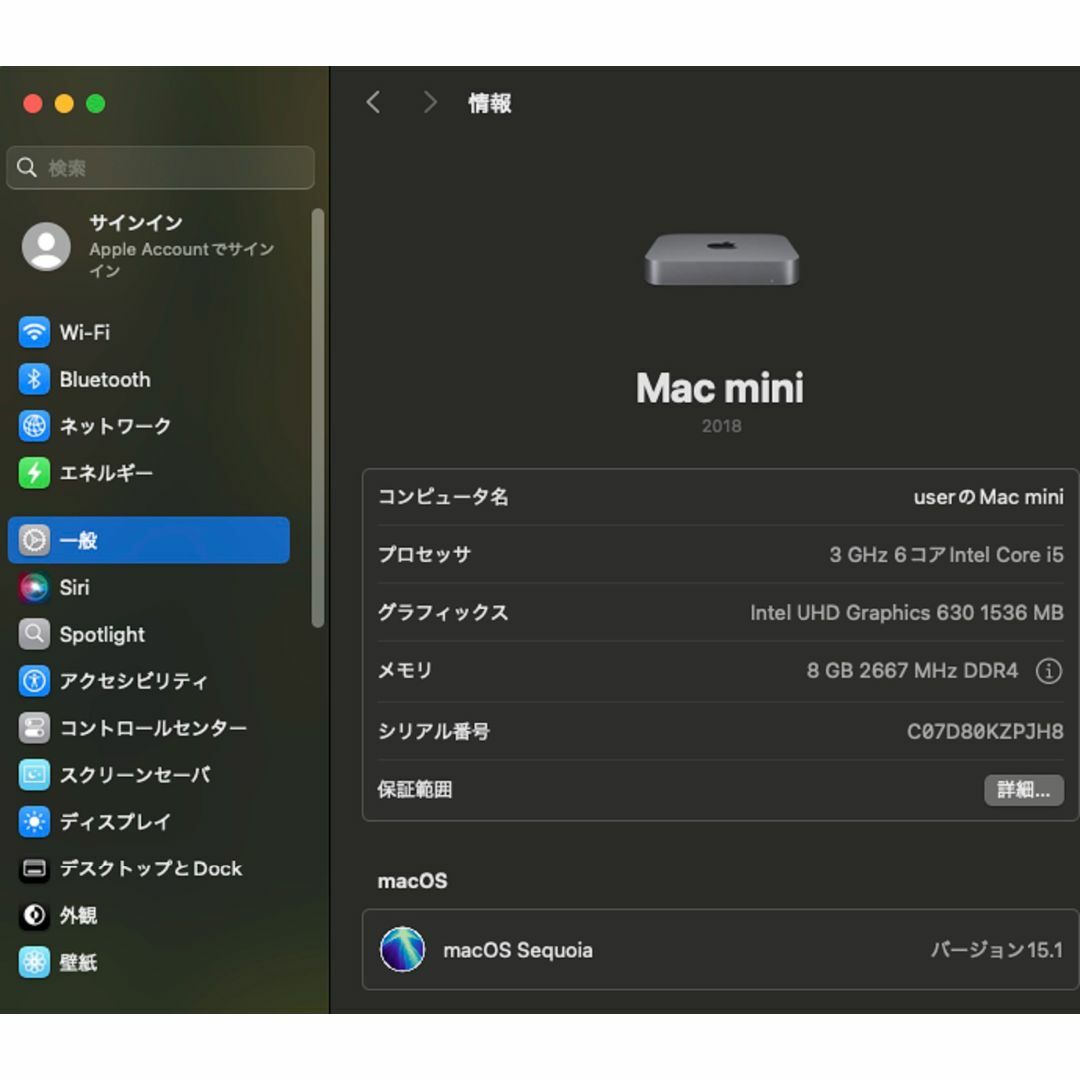The image size is (1080, 1080).
Task: Click the 保証範囲 row label
Action: tap(415, 789)
